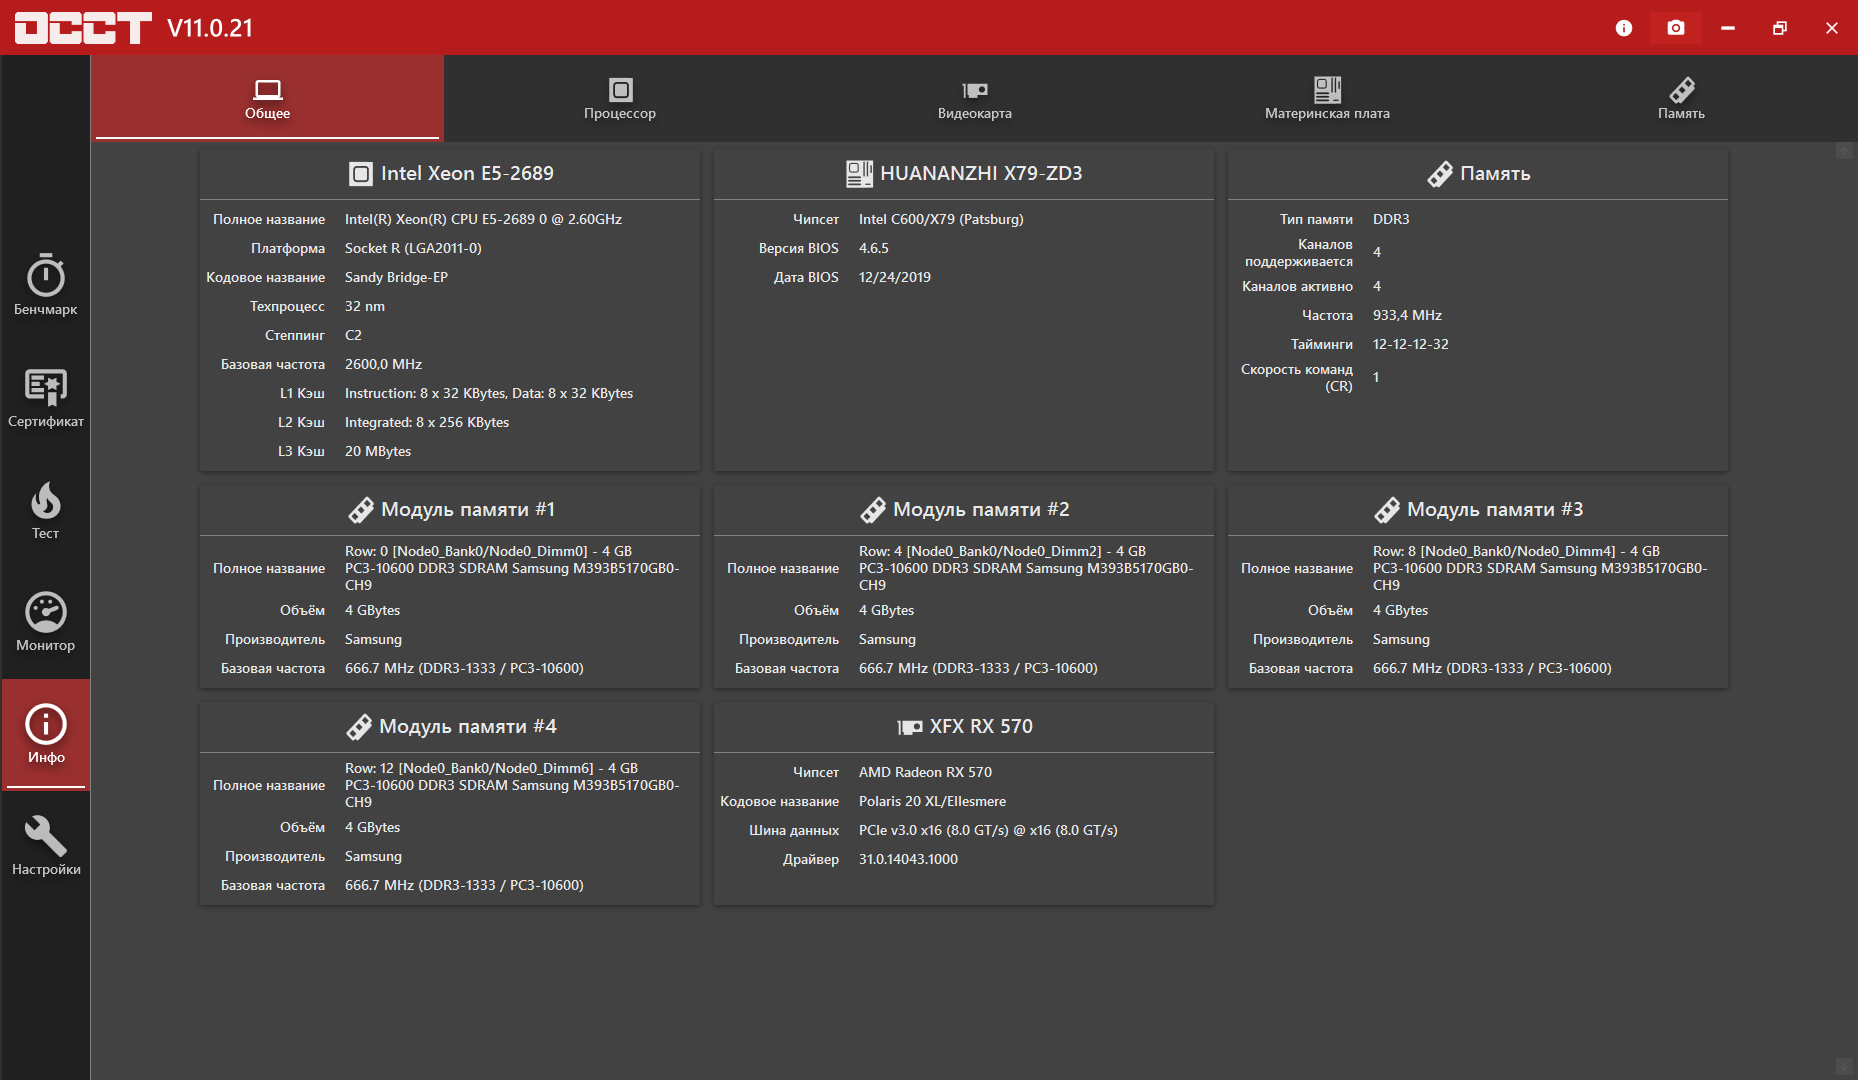Click the motherboard icon beside HUANANZHI X79-ZD3
1858x1080 pixels.
(859, 174)
